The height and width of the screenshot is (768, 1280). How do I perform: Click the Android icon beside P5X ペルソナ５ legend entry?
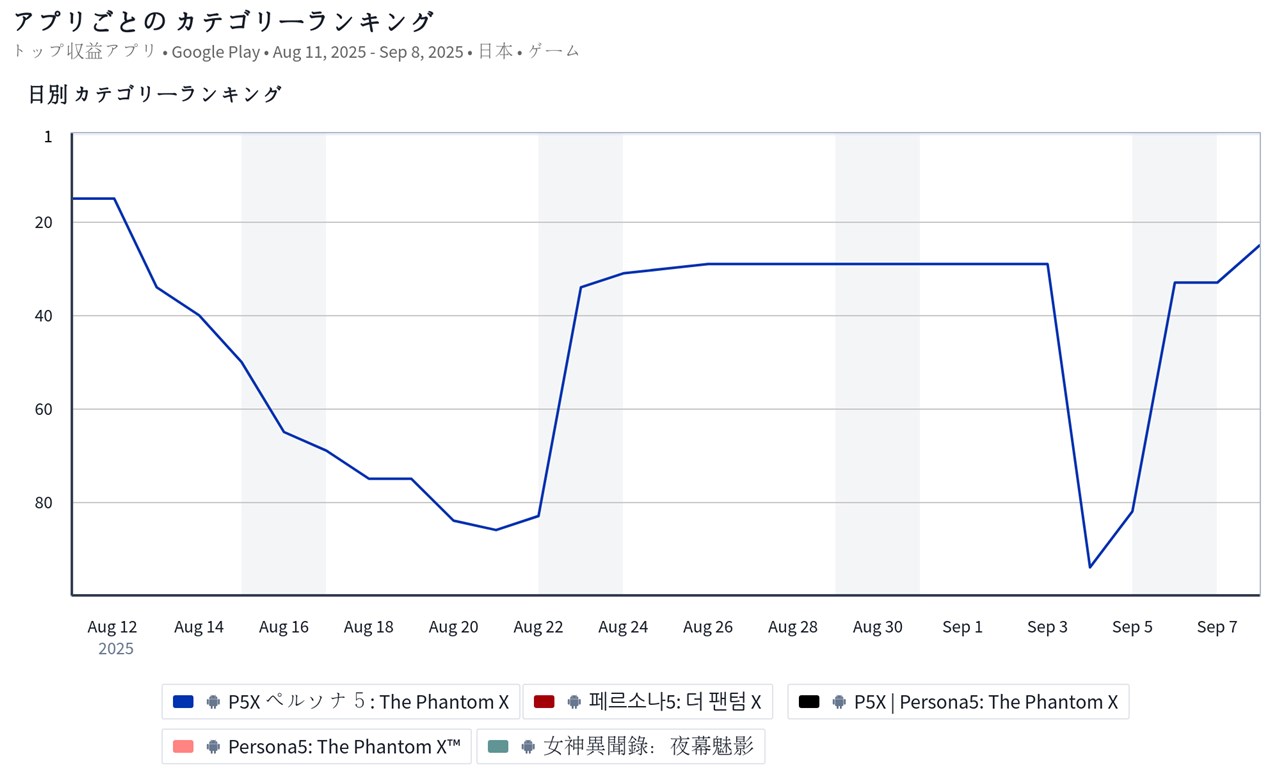point(213,702)
